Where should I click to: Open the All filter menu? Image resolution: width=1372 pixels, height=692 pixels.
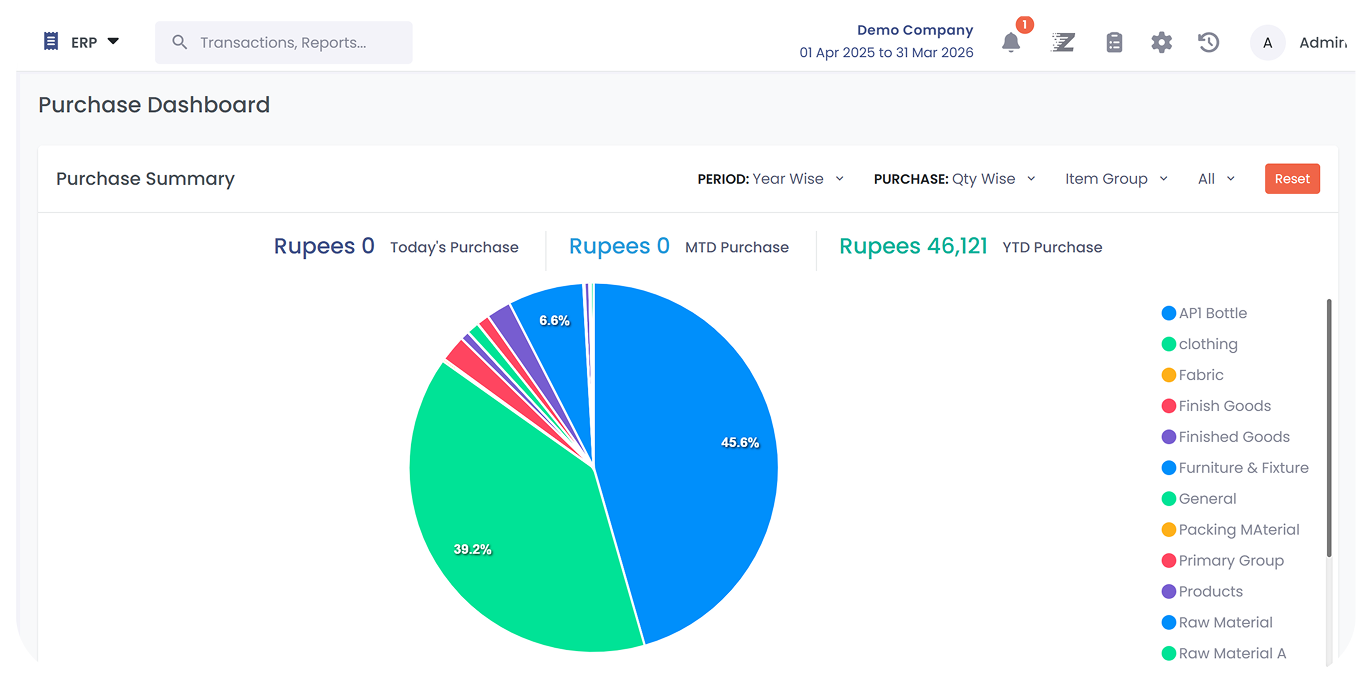click(1216, 179)
